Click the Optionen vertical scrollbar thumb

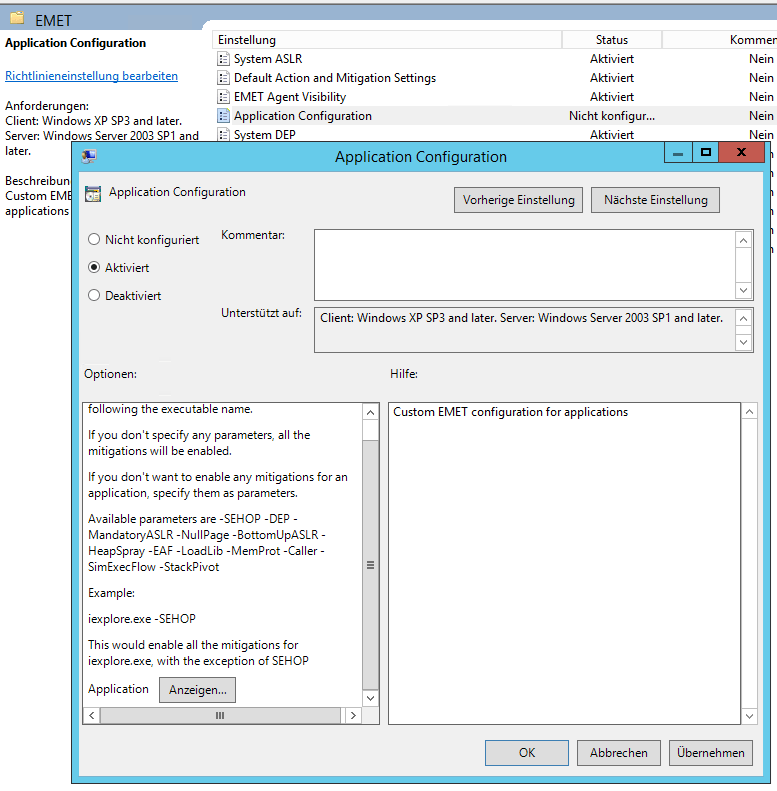click(370, 565)
